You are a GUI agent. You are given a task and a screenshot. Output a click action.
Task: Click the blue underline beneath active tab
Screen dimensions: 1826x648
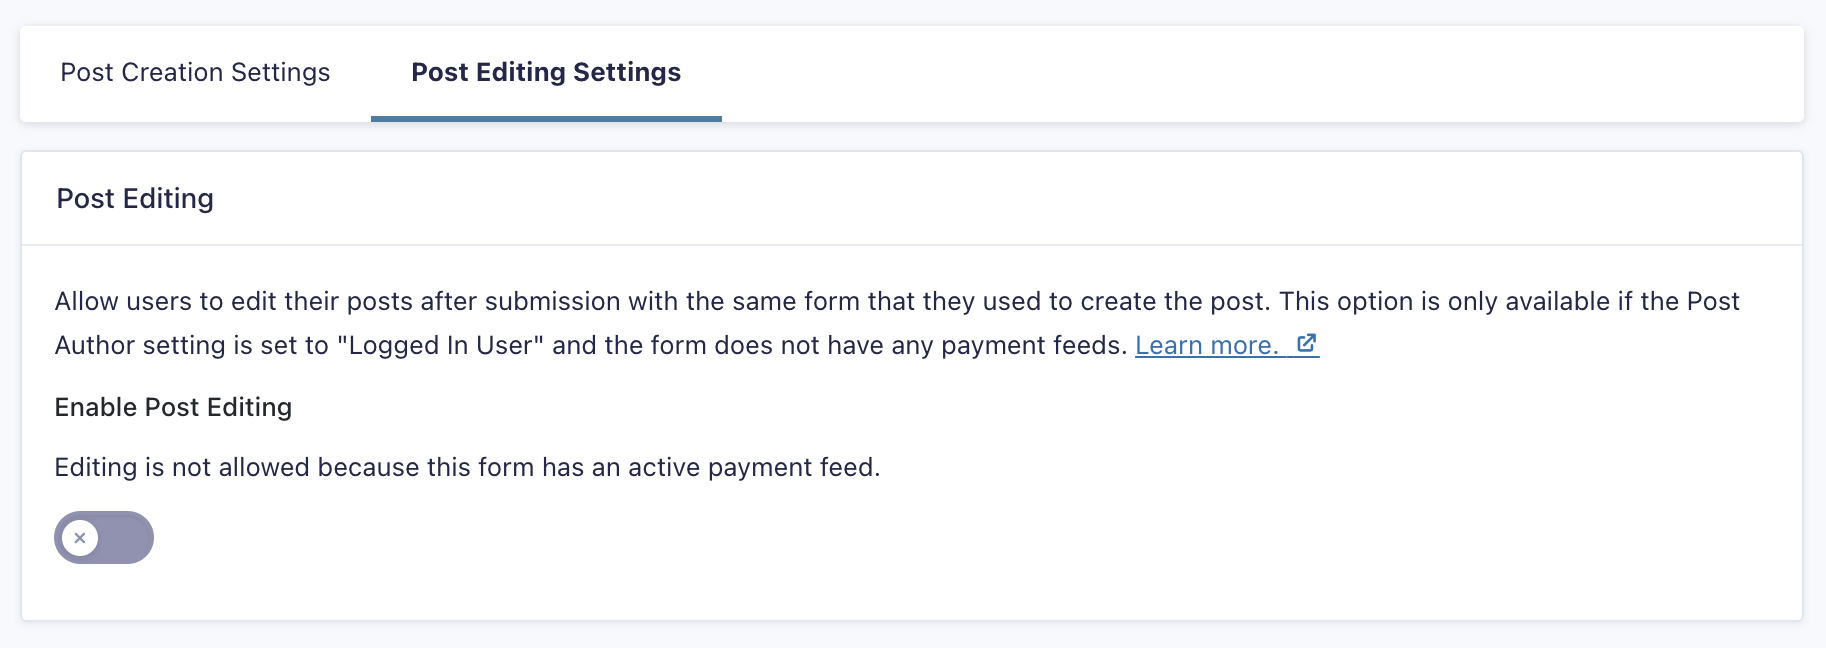(x=546, y=119)
